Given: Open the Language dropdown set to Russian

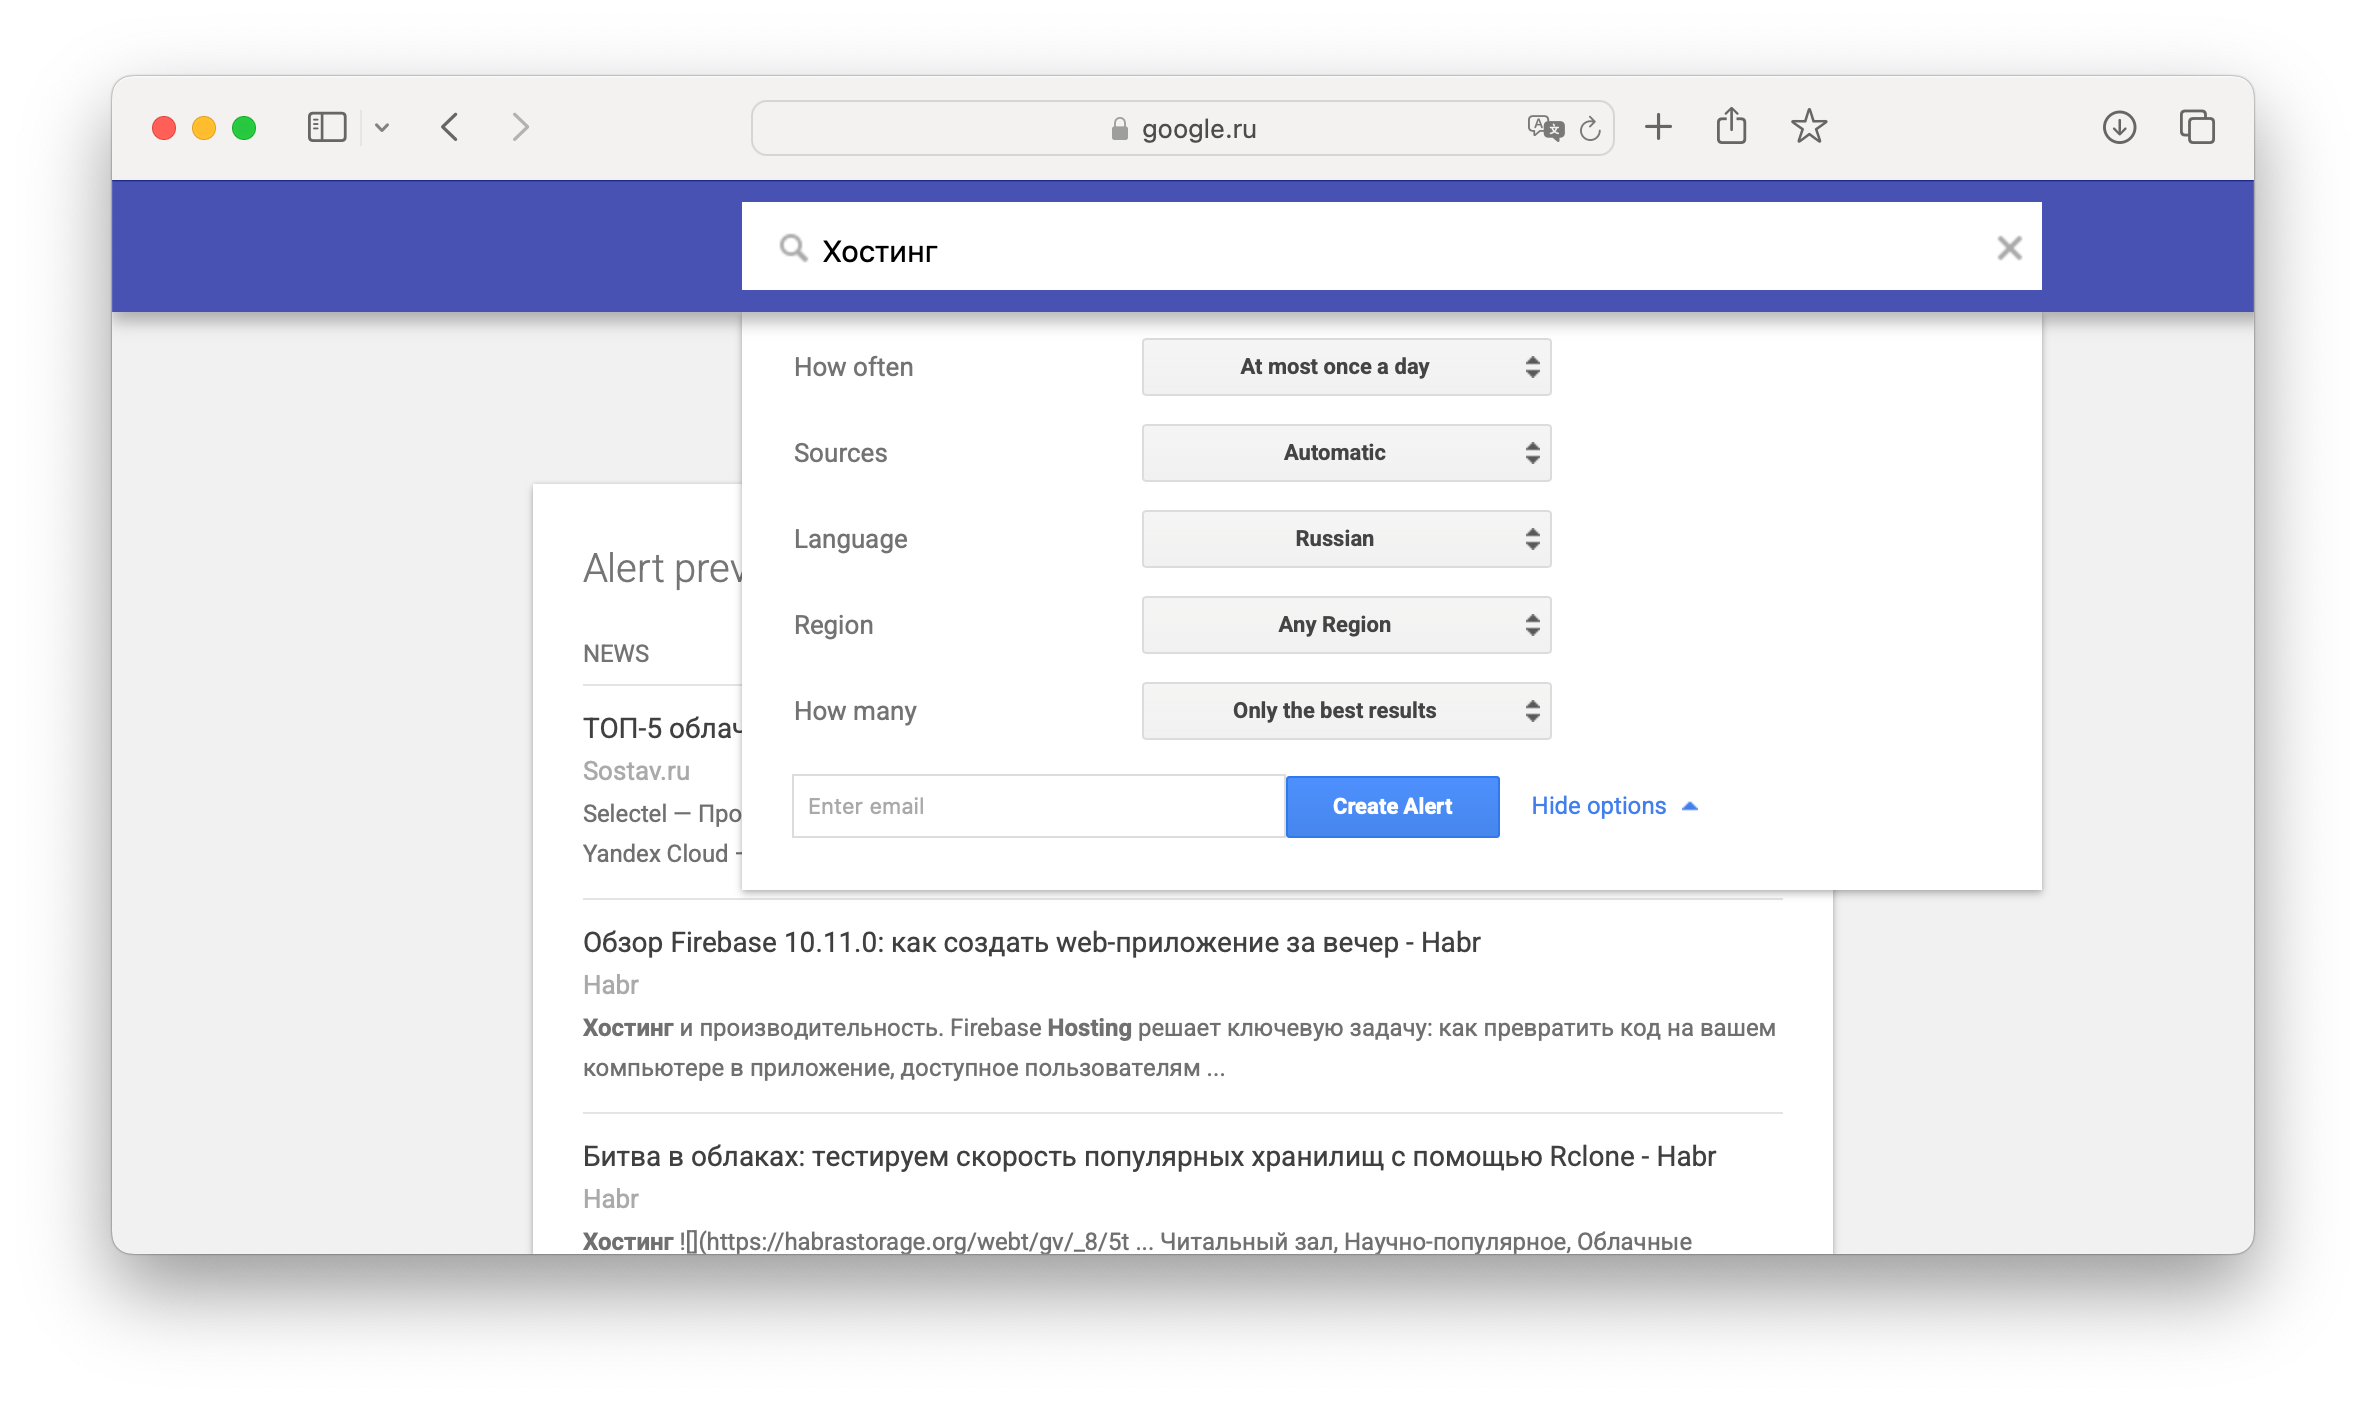Looking at the screenshot, I should point(1345,538).
